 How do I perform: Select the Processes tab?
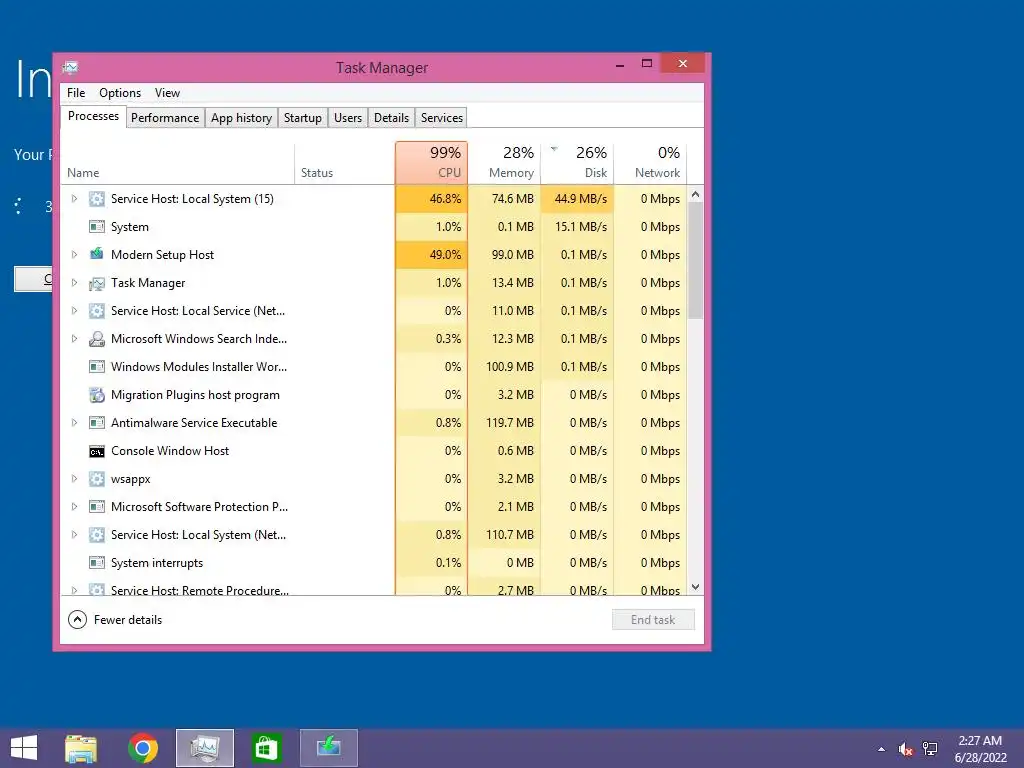(93, 116)
